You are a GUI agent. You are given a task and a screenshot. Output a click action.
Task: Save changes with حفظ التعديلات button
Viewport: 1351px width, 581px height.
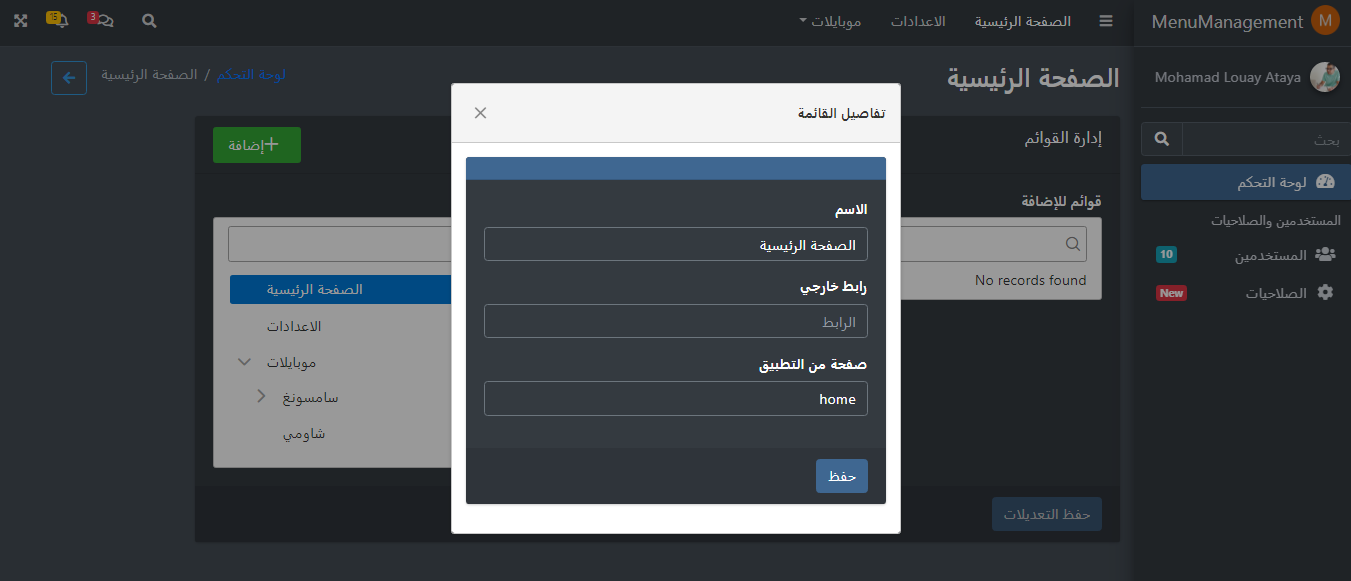pyautogui.click(x=1047, y=514)
